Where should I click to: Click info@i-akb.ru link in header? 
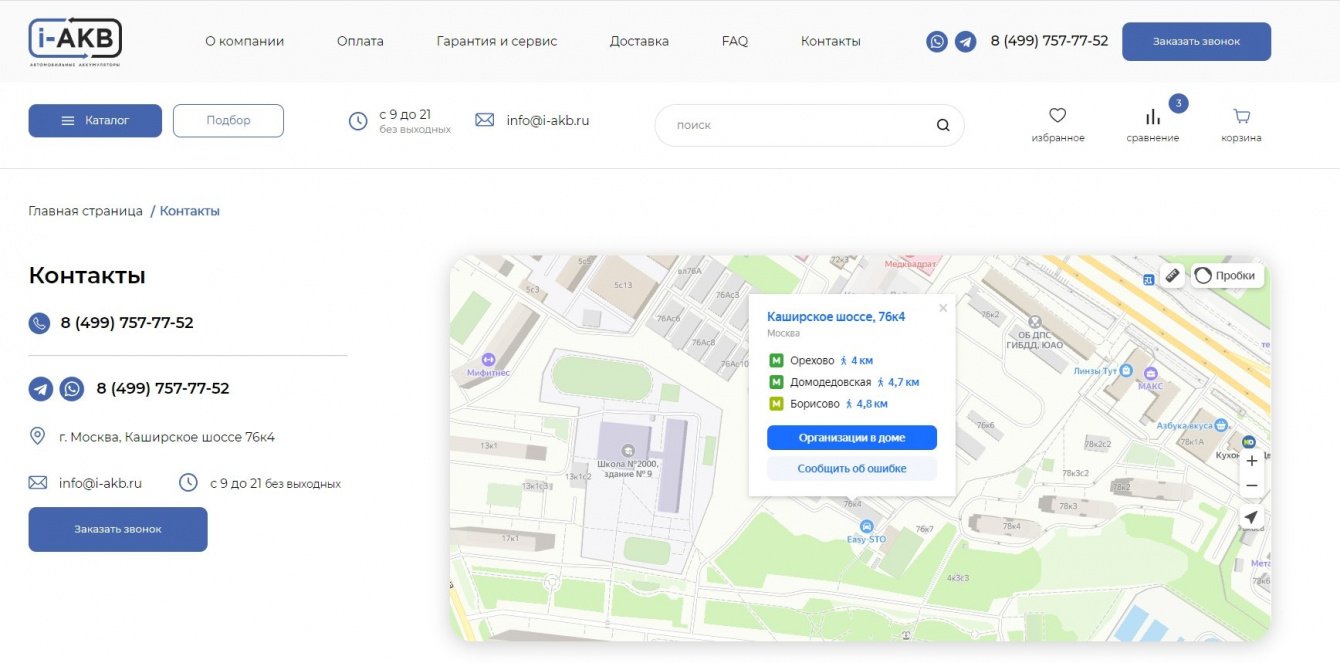548,120
